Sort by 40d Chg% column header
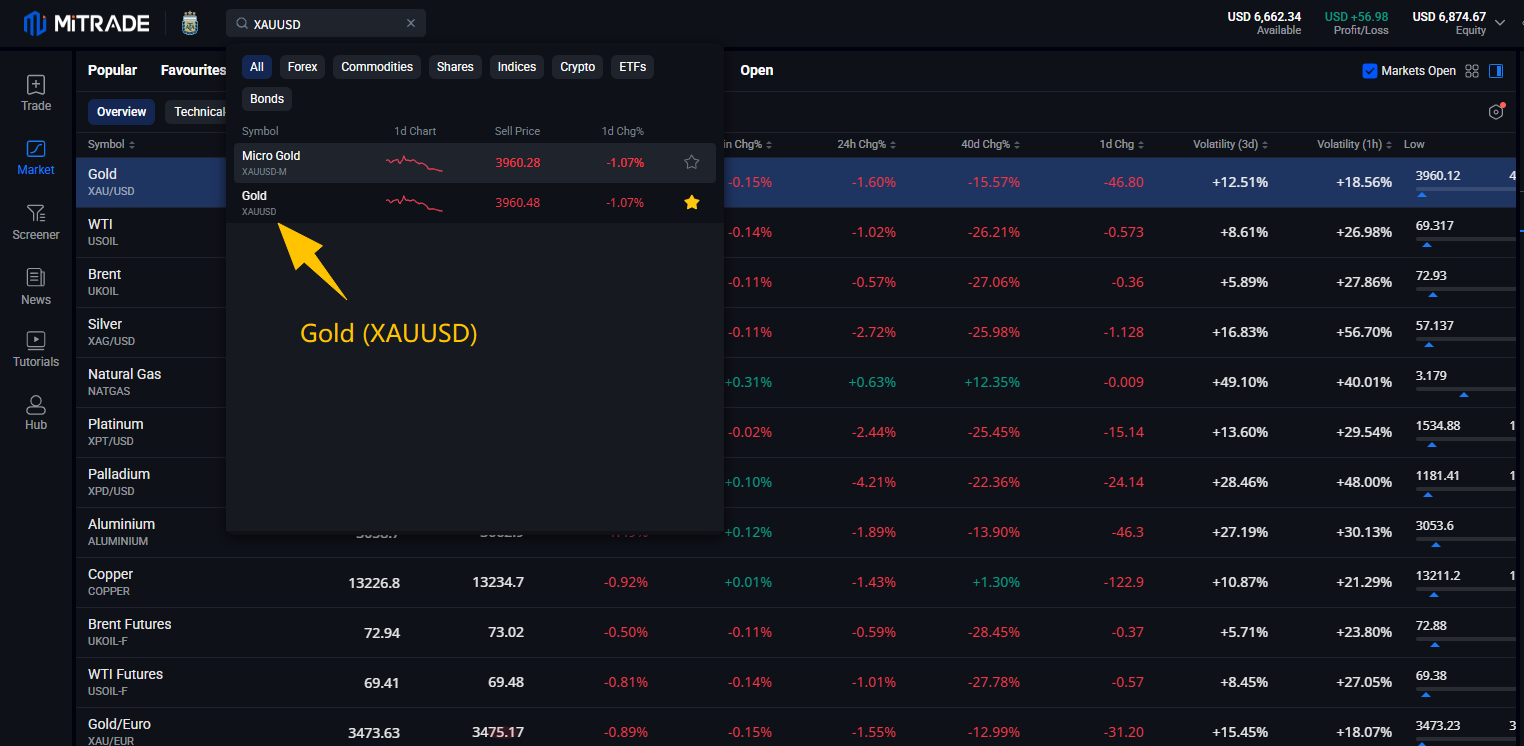The image size is (1524, 746). tap(990, 144)
